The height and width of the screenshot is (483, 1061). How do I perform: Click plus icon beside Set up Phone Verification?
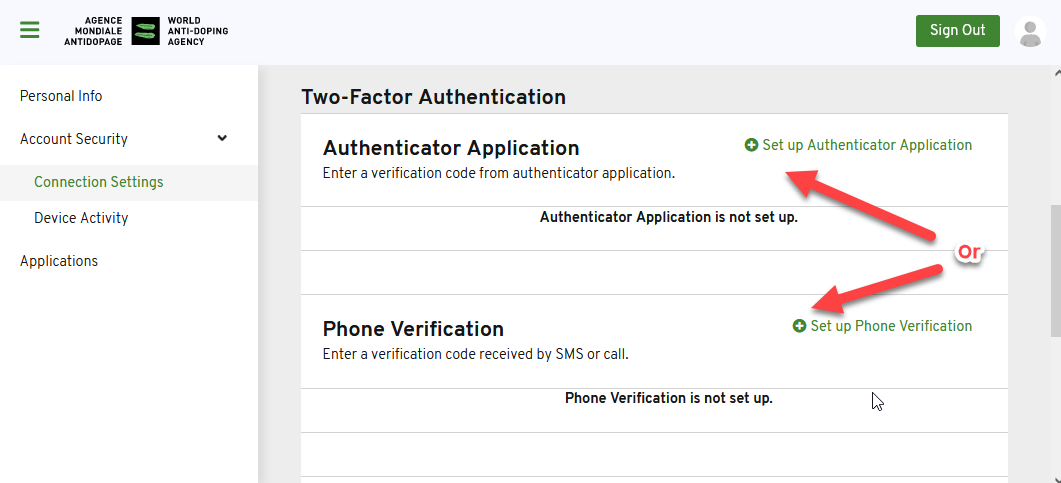tap(799, 326)
